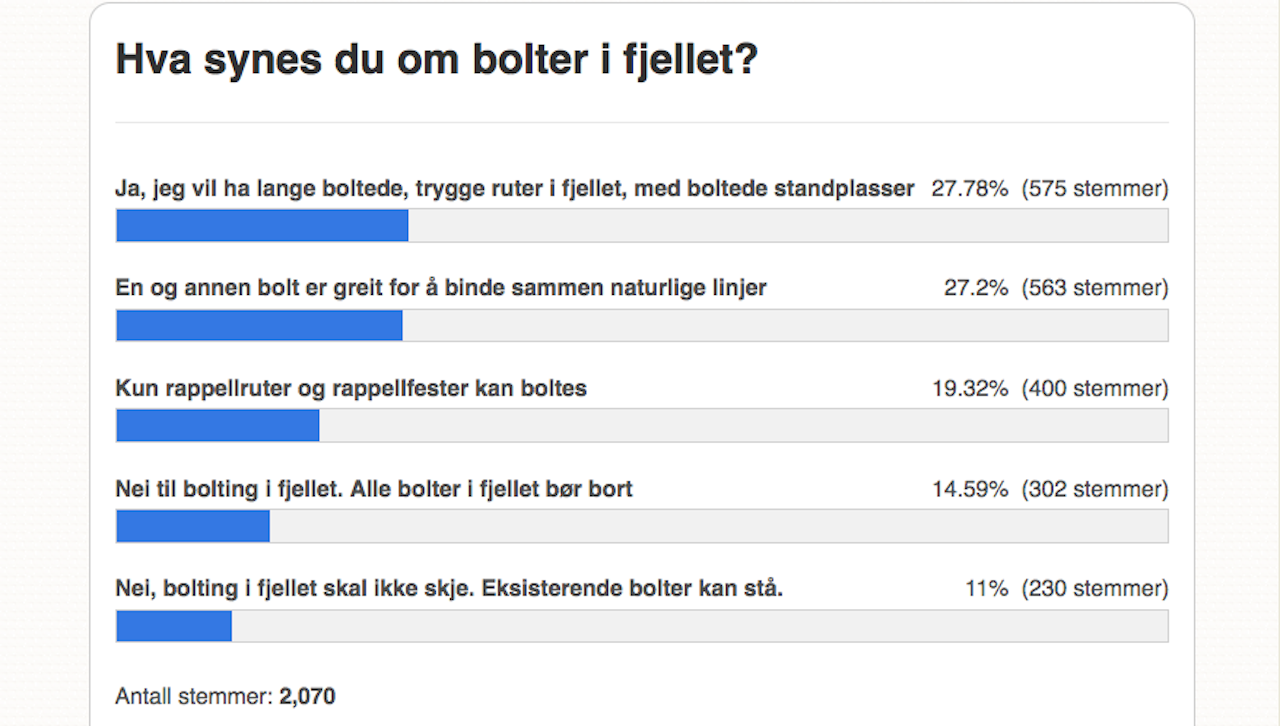Click the "19.32%" percentage value

coord(969,388)
